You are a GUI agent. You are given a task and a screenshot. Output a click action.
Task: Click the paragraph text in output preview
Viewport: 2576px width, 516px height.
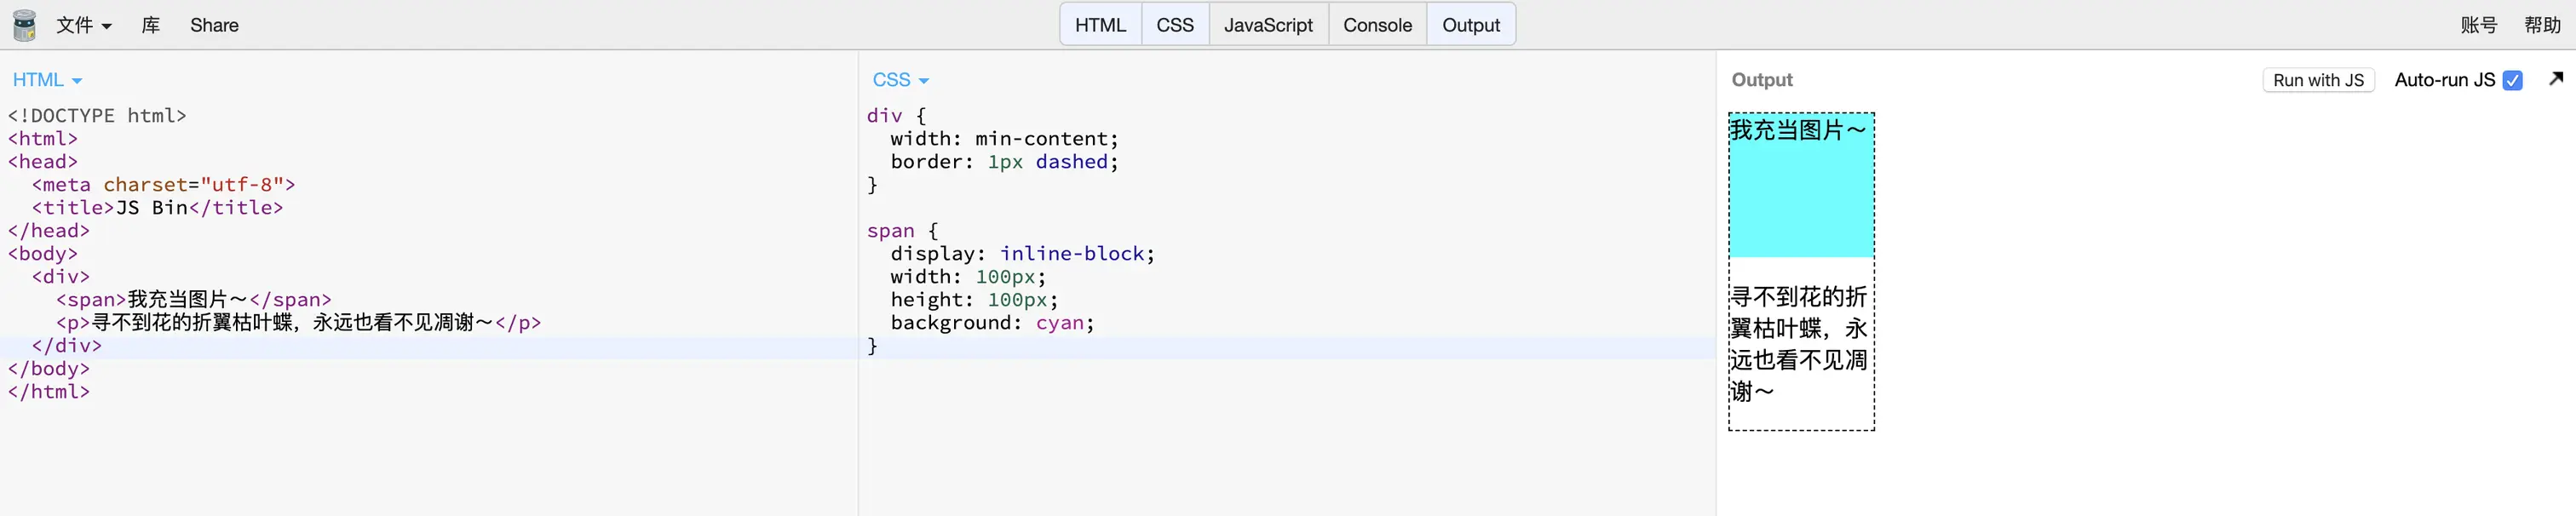[1798, 343]
